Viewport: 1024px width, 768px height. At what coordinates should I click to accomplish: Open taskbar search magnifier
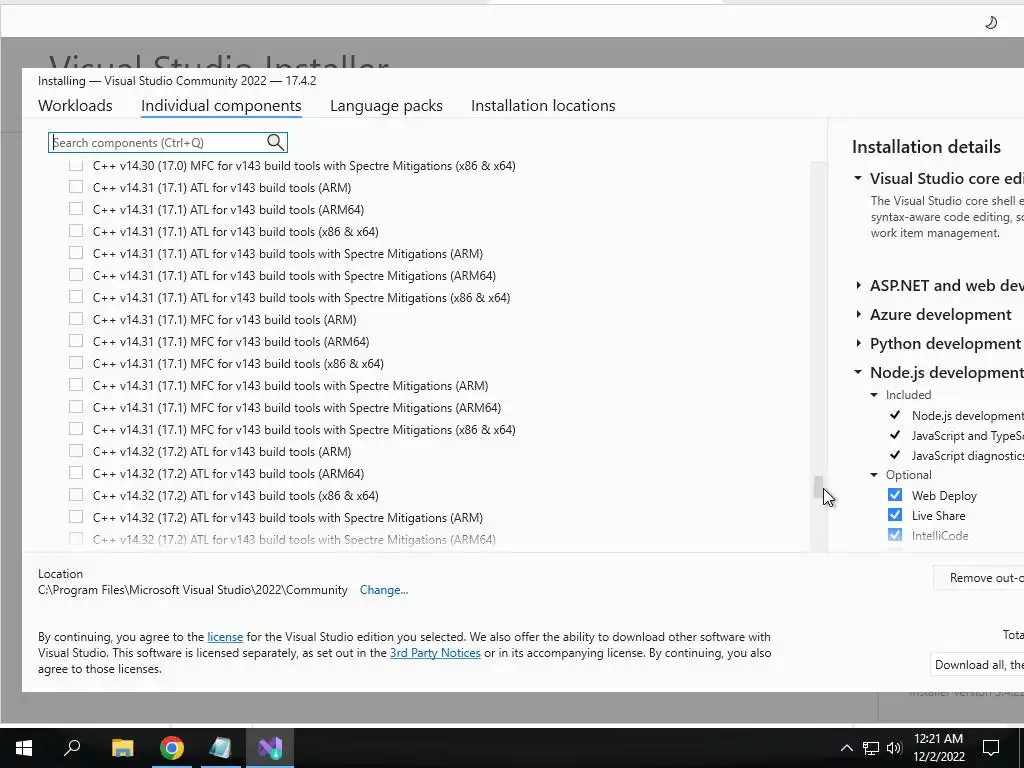[72, 747]
